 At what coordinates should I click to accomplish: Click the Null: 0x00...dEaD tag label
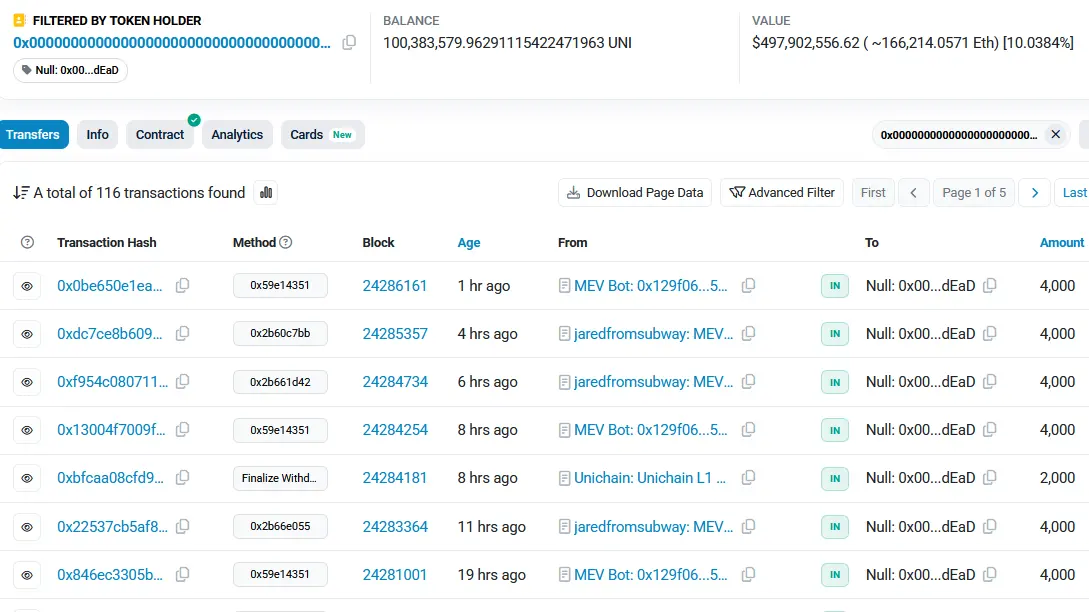(x=71, y=70)
